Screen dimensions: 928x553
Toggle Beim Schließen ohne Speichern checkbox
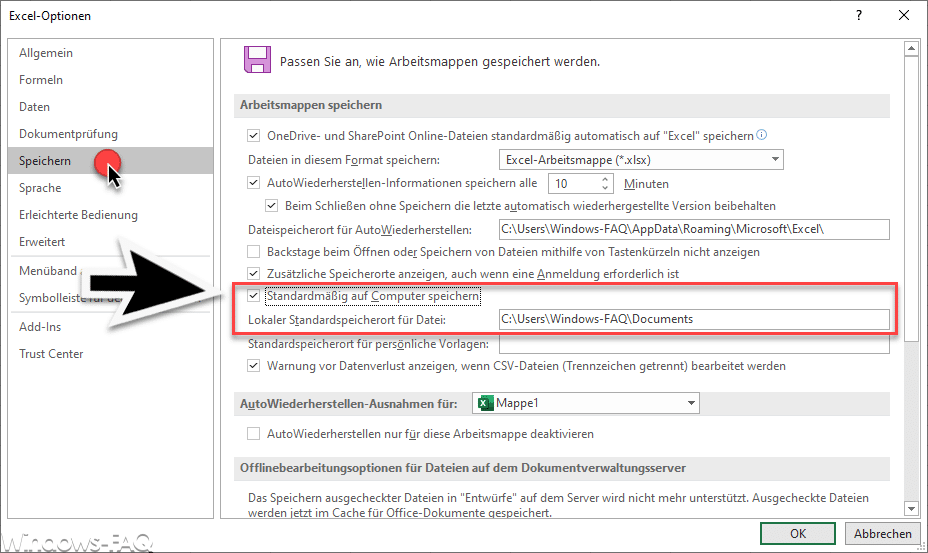click(272, 206)
